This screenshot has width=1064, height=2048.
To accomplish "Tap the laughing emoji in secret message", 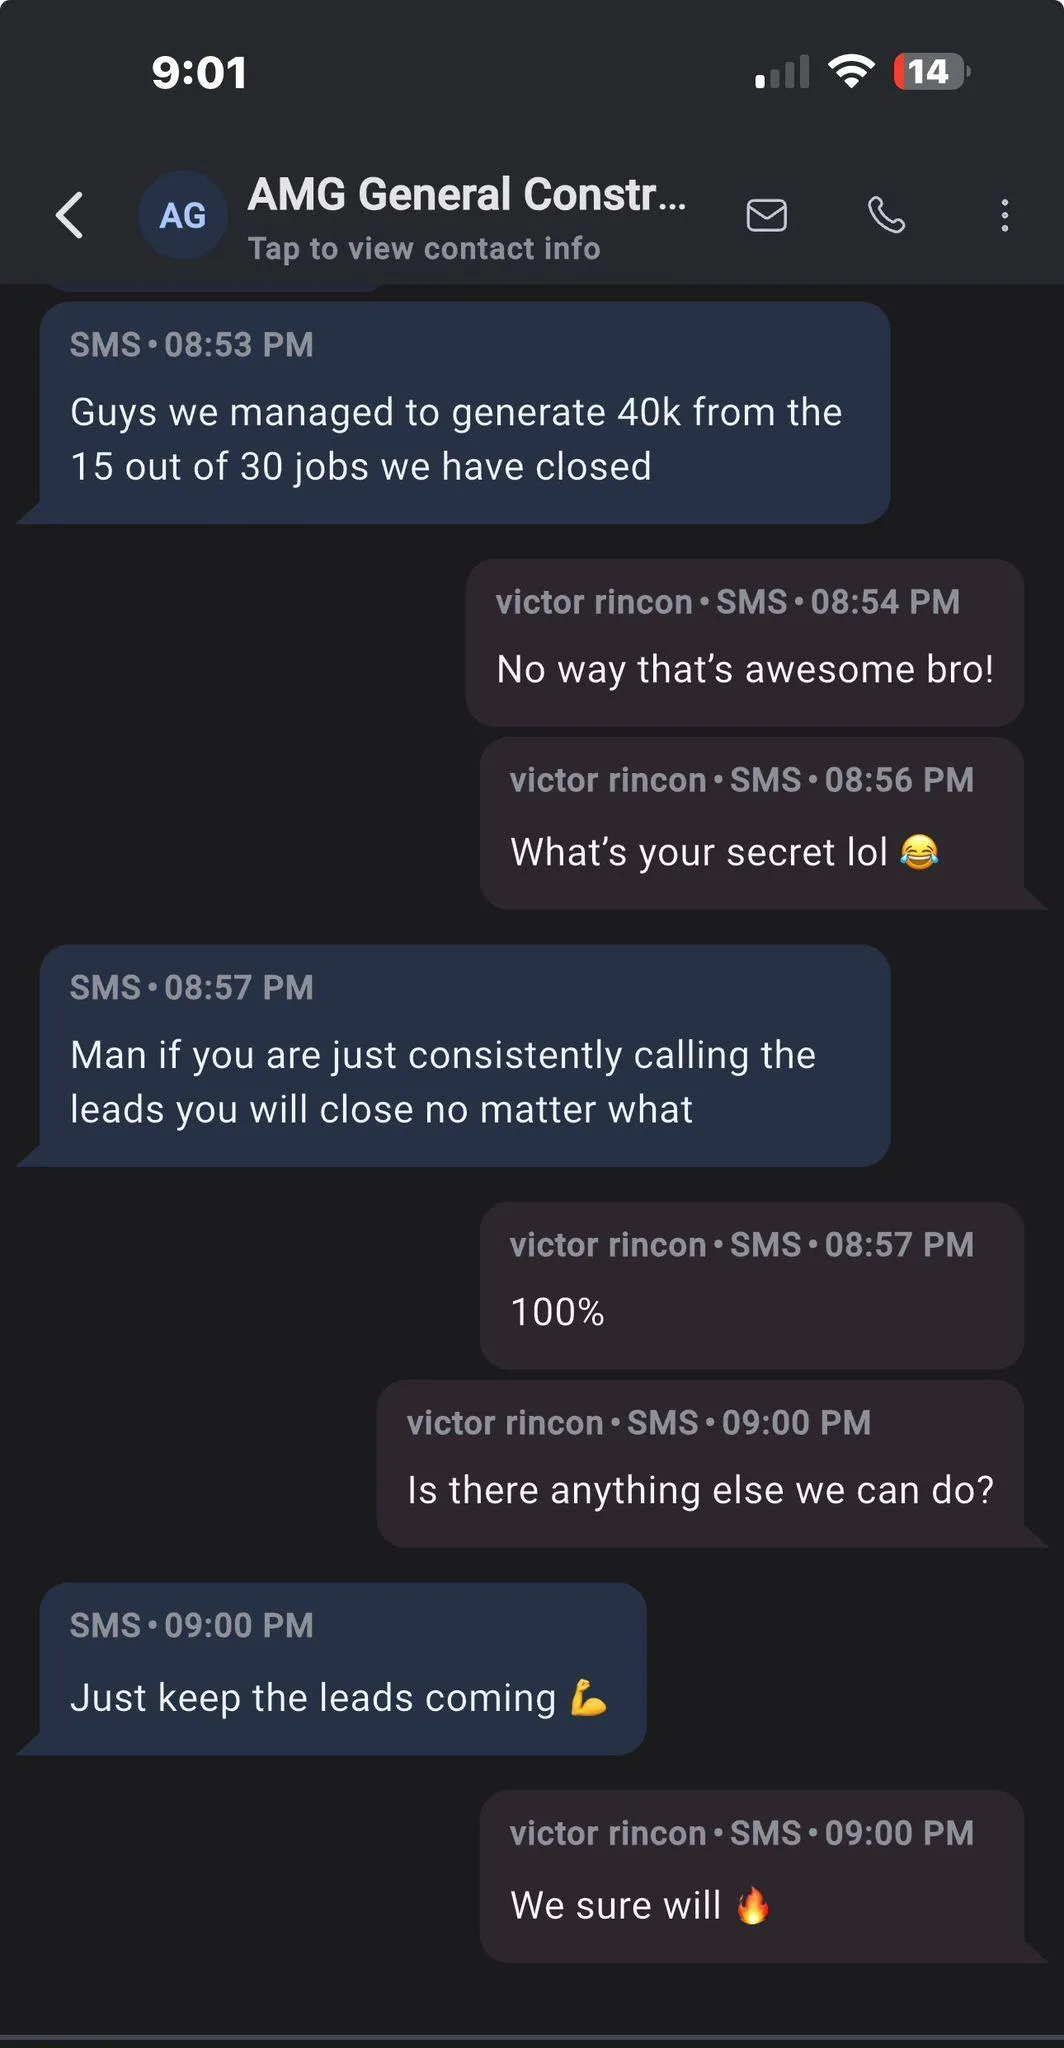I will [919, 852].
